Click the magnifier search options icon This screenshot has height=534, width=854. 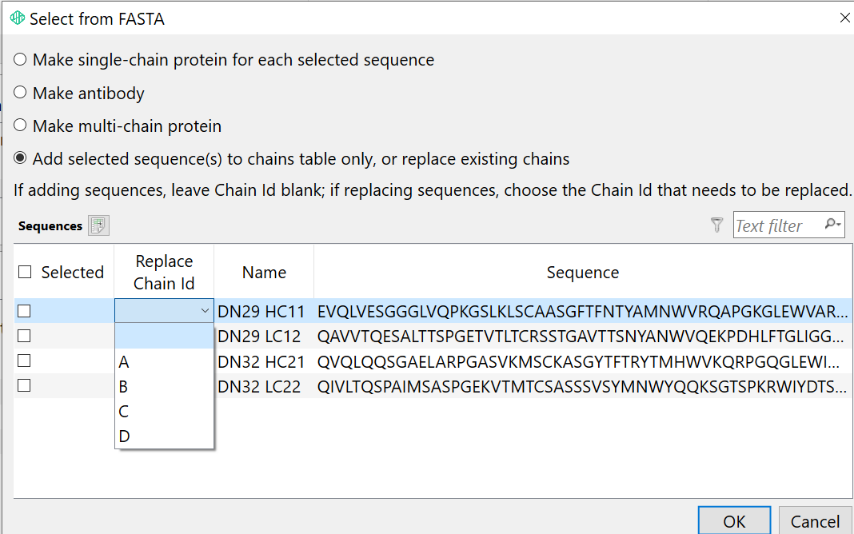[x=832, y=224]
